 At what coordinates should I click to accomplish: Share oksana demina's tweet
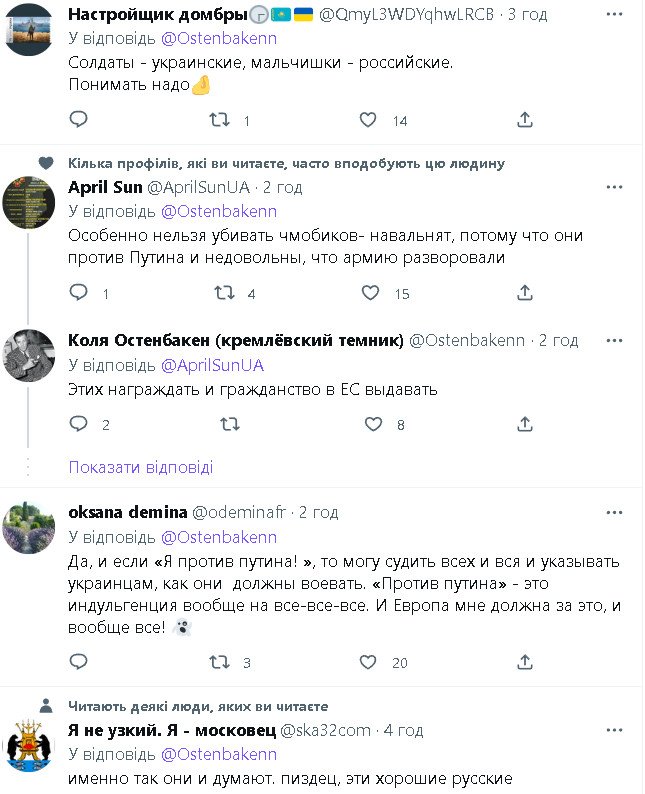pyautogui.click(x=525, y=661)
